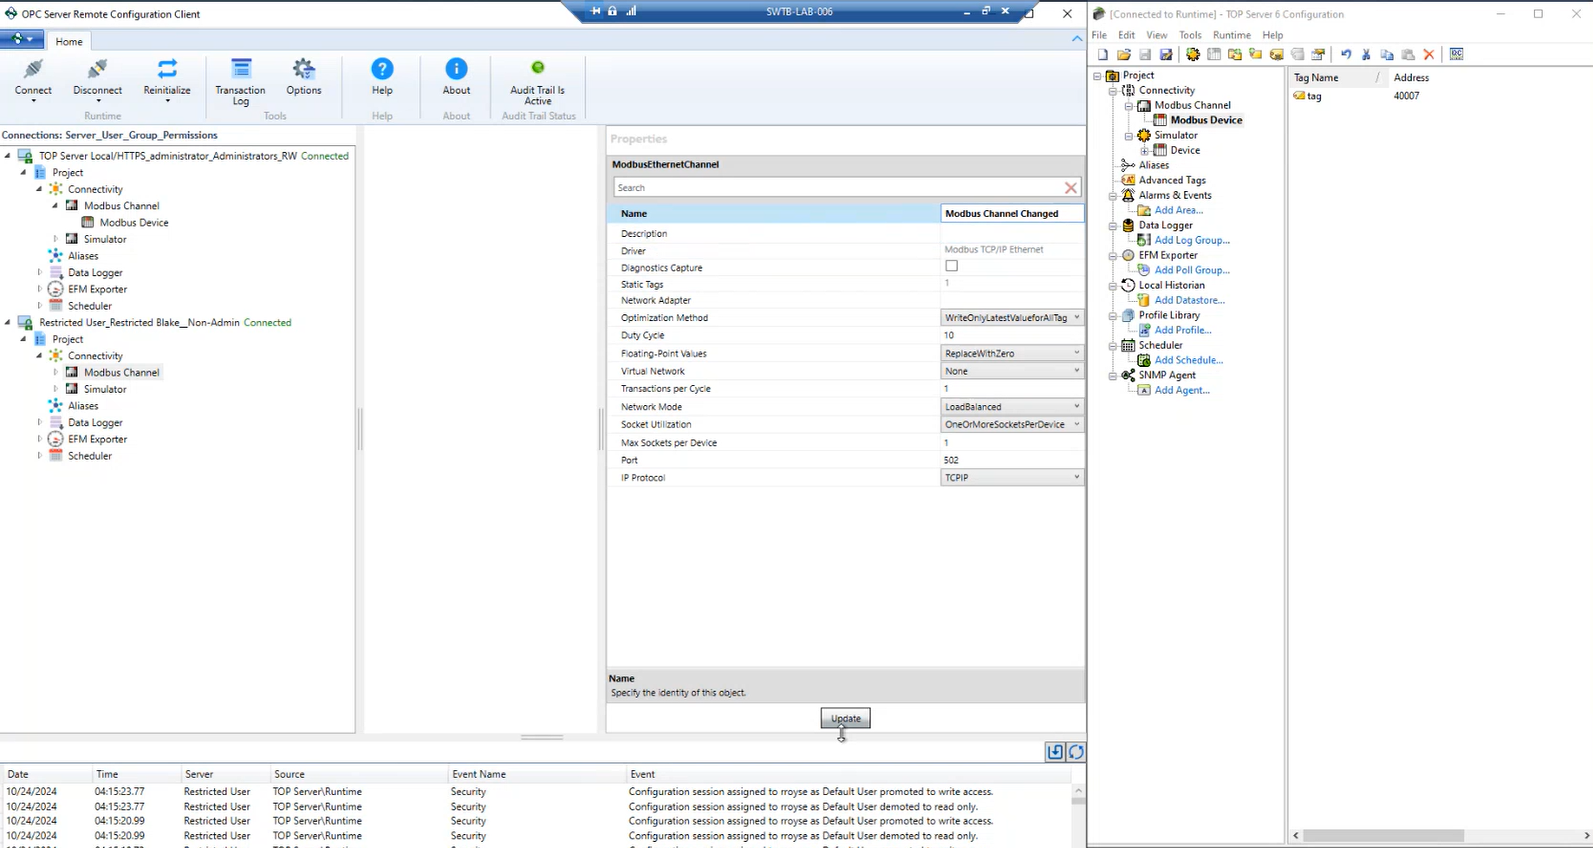Click the Cut scissors icon in TOP Server toolbar
The height and width of the screenshot is (848, 1593).
(1366, 55)
